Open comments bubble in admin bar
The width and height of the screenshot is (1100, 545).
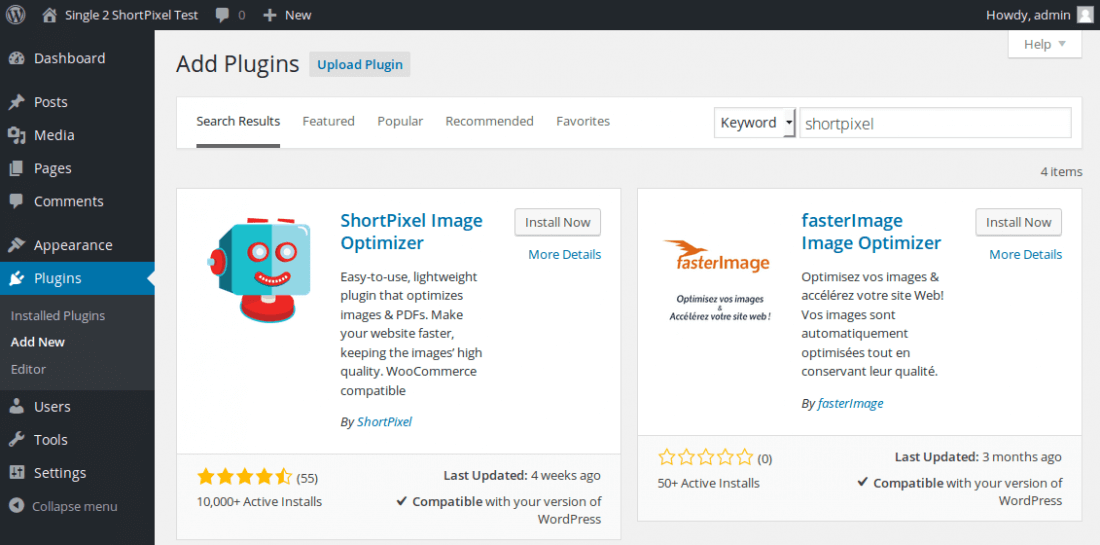click(224, 15)
